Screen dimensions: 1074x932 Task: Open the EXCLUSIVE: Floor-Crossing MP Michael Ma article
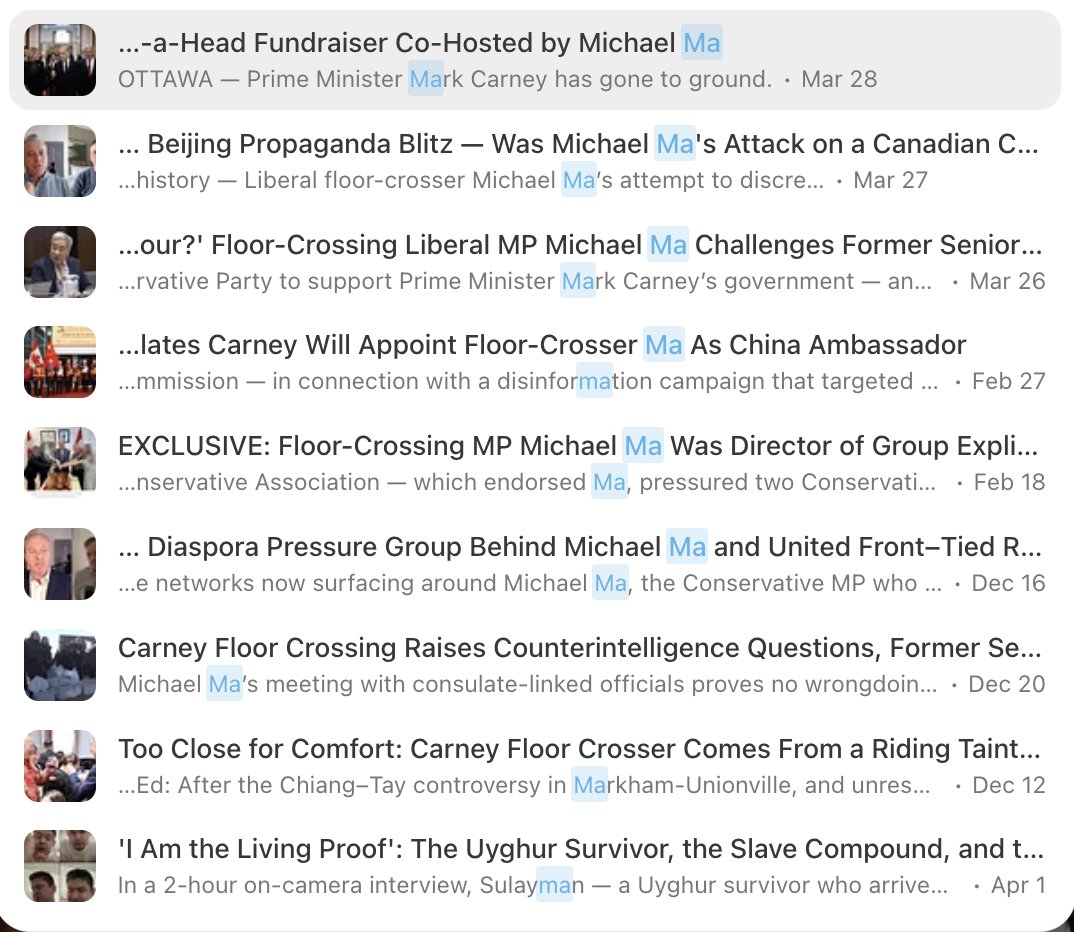[x=534, y=463]
